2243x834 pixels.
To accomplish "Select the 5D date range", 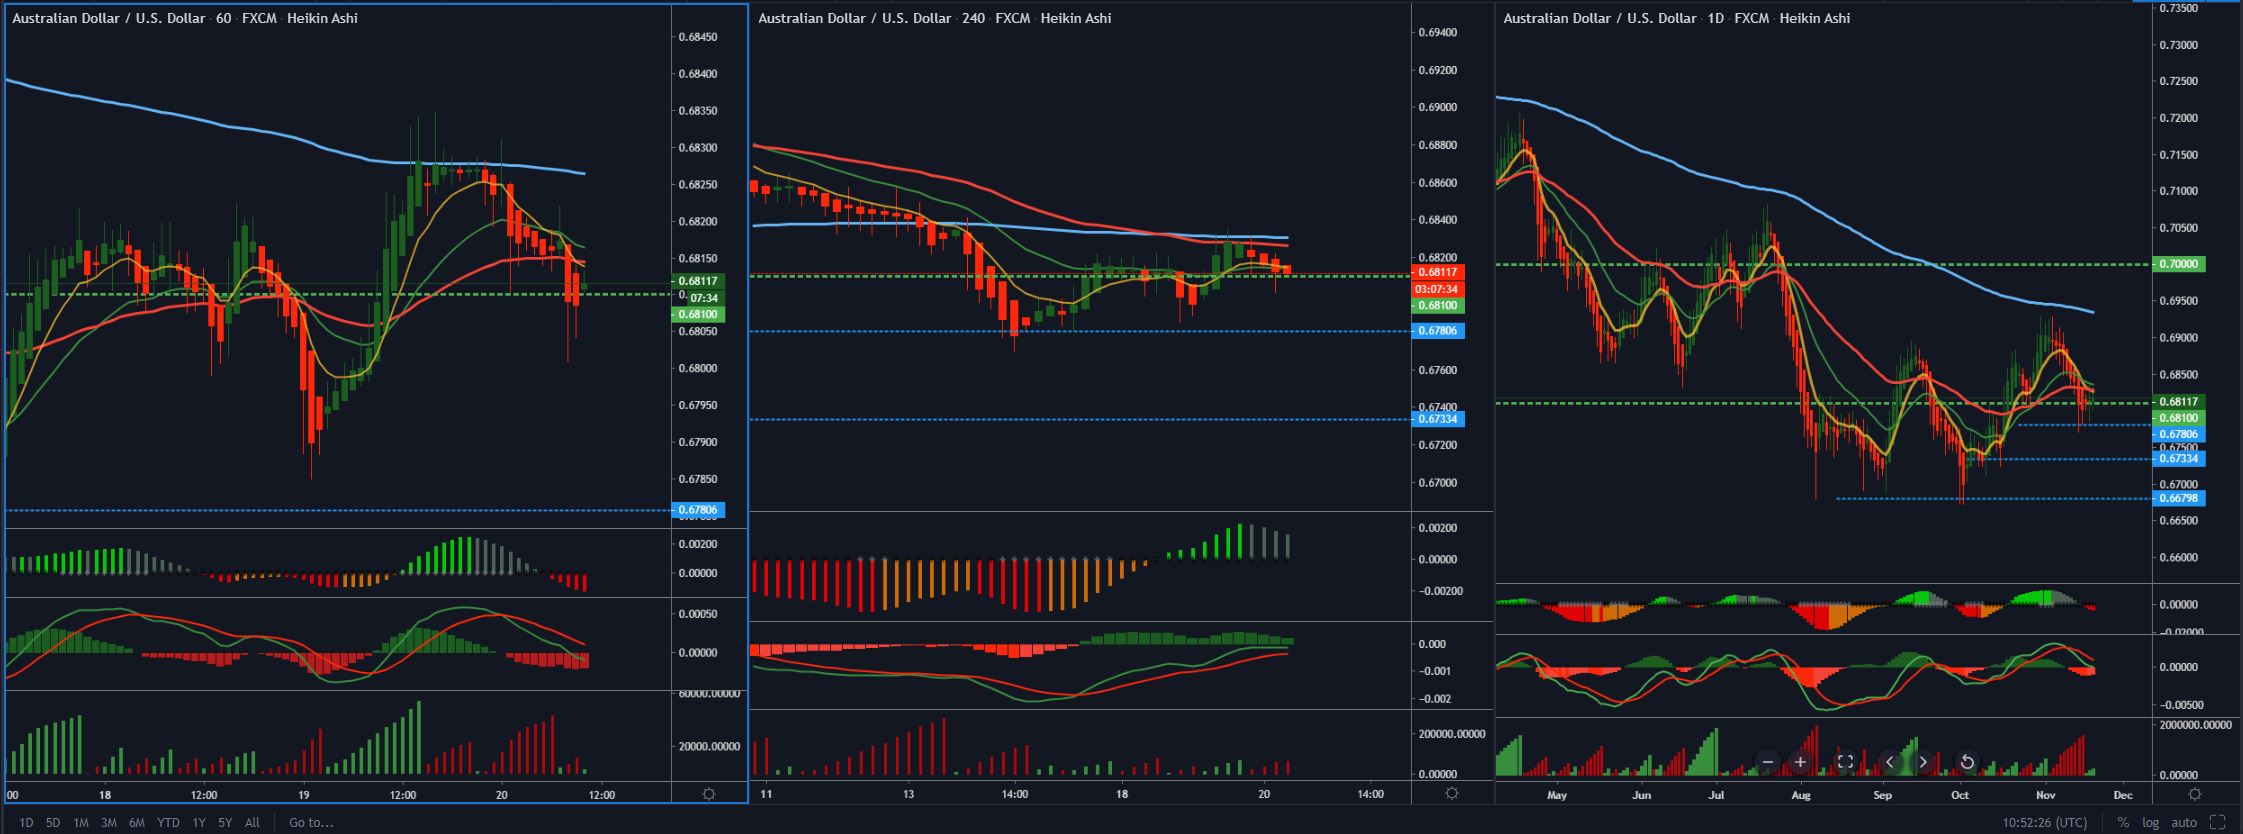I will click(x=53, y=823).
